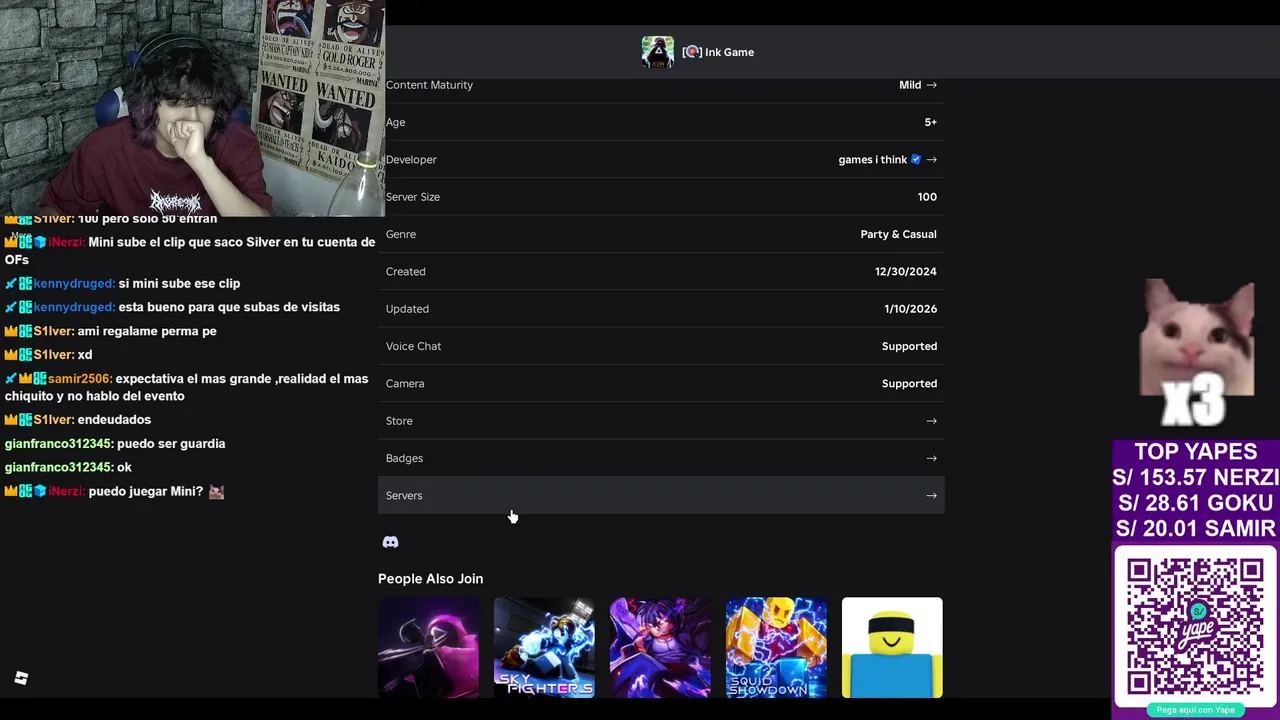Viewport: 1280px width, 720px height.
Task: Open the Store row
Action: [661, 421]
